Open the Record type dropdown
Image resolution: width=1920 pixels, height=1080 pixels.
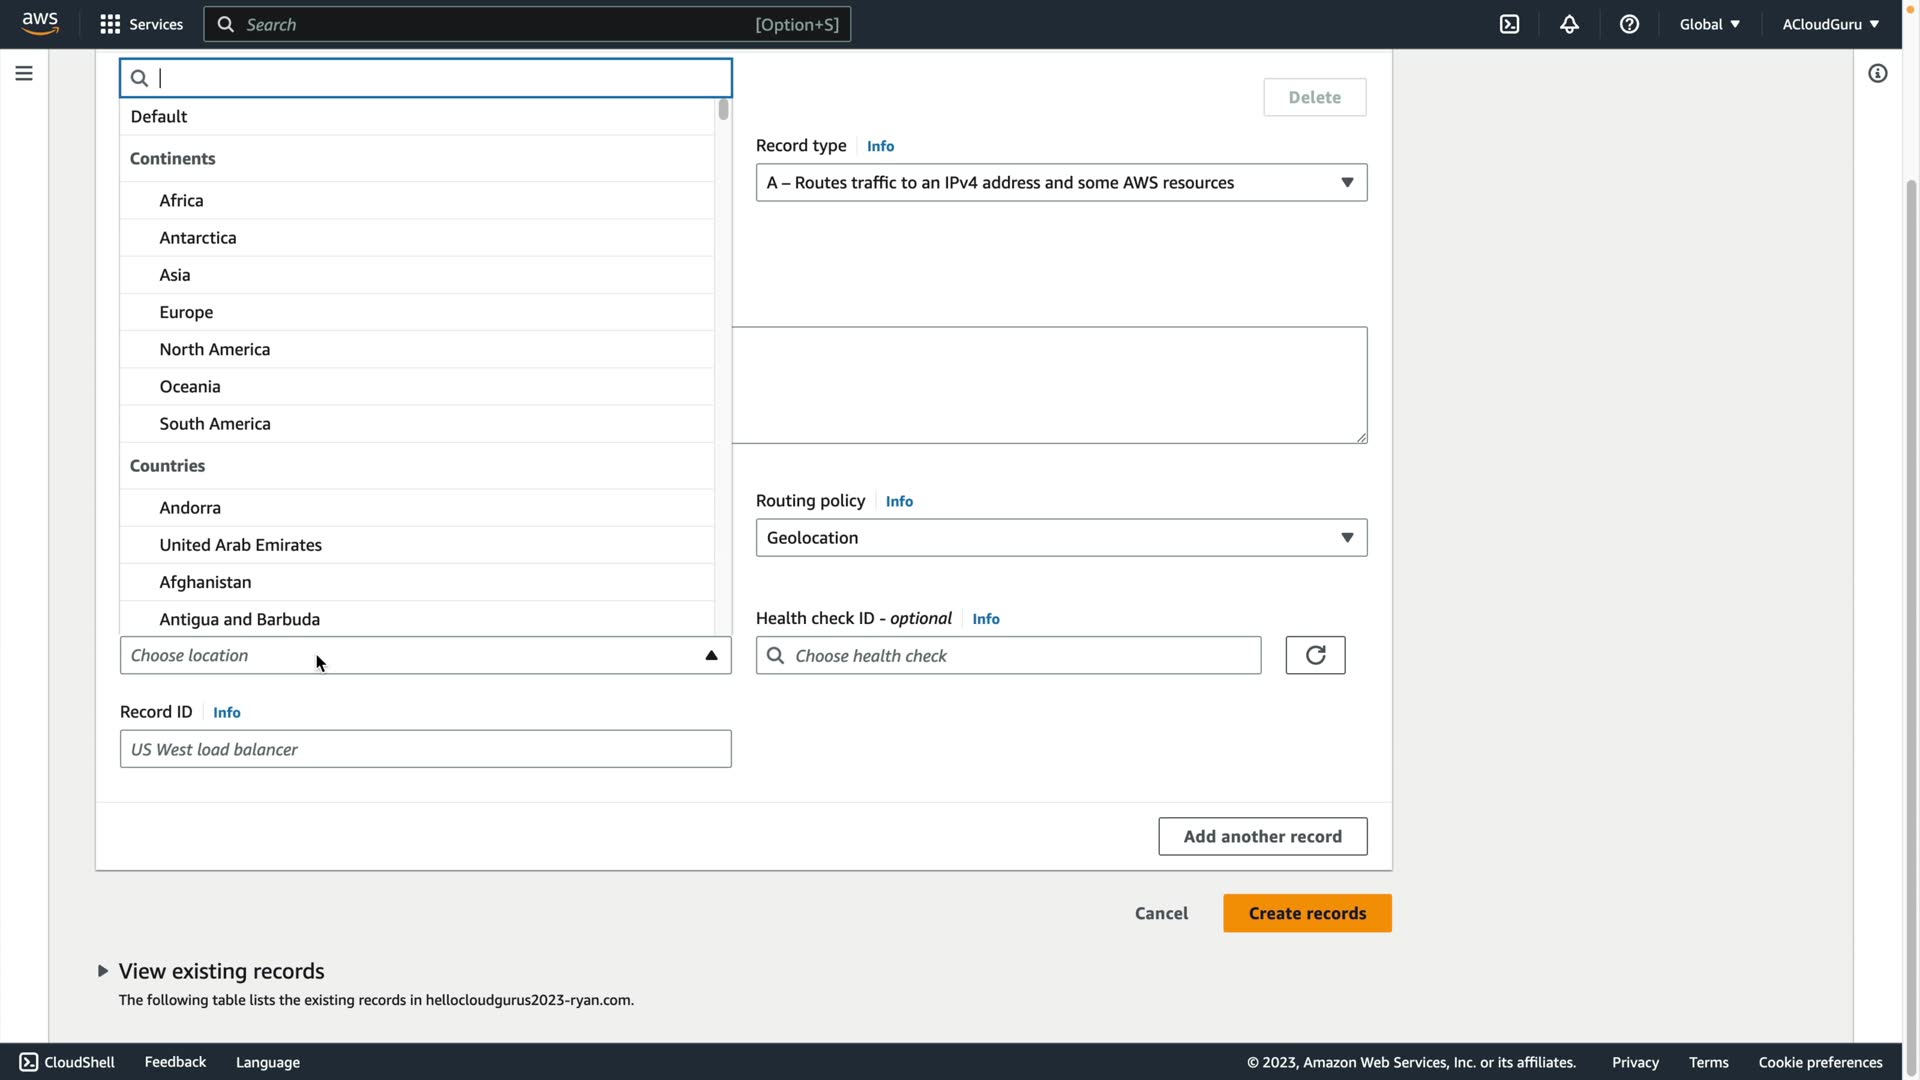[1061, 183]
